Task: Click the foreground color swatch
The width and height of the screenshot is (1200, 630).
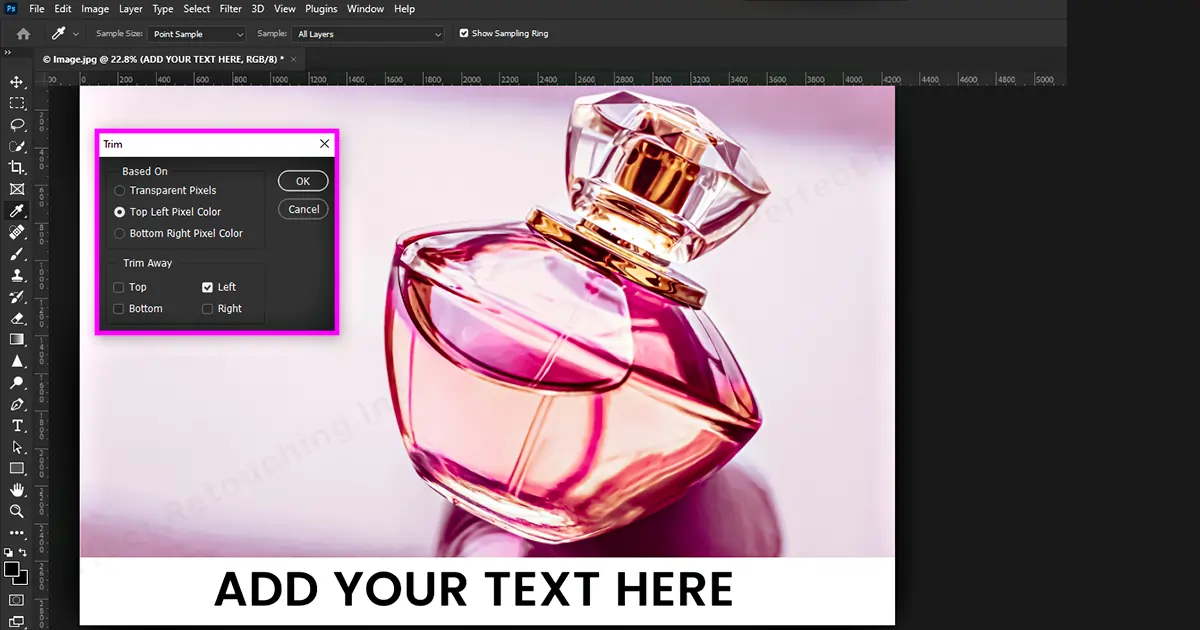Action: click(x=12, y=569)
